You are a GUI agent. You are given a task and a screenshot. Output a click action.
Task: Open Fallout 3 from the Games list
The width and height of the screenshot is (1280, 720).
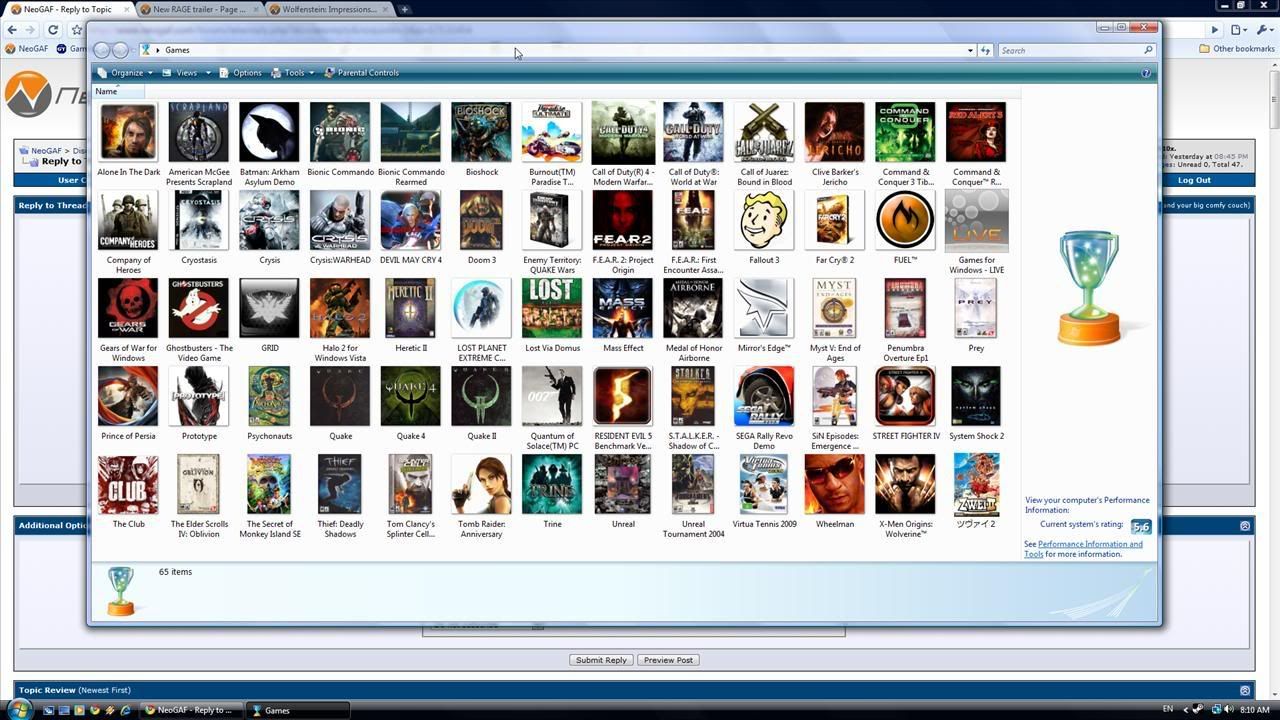point(763,219)
